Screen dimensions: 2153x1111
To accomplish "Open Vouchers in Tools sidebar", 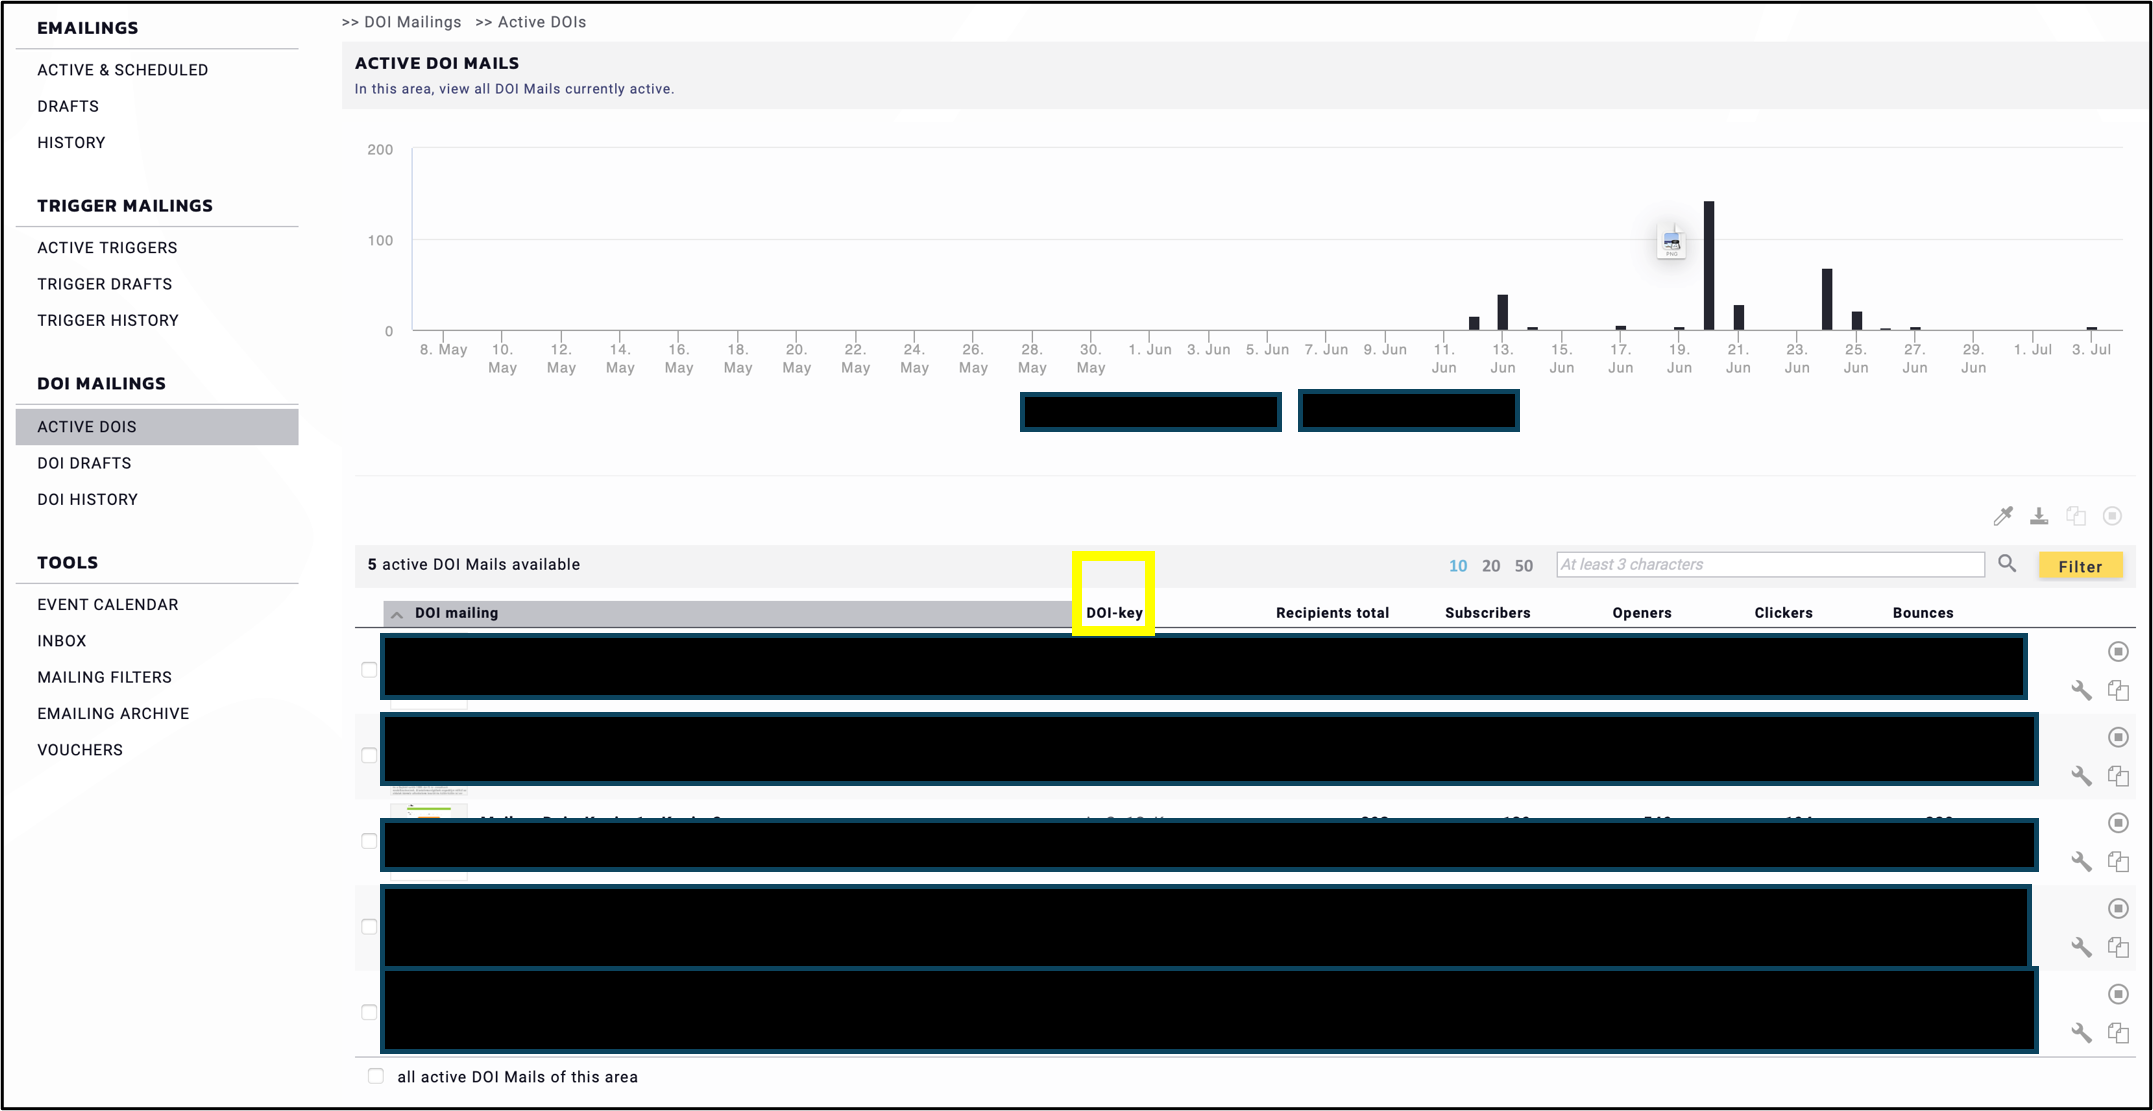I will tap(80, 750).
